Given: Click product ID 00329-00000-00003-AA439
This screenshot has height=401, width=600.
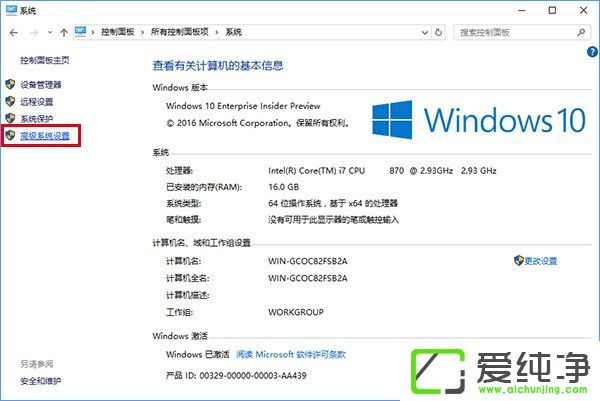Looking at the screenshot, I should coord(253,376).
